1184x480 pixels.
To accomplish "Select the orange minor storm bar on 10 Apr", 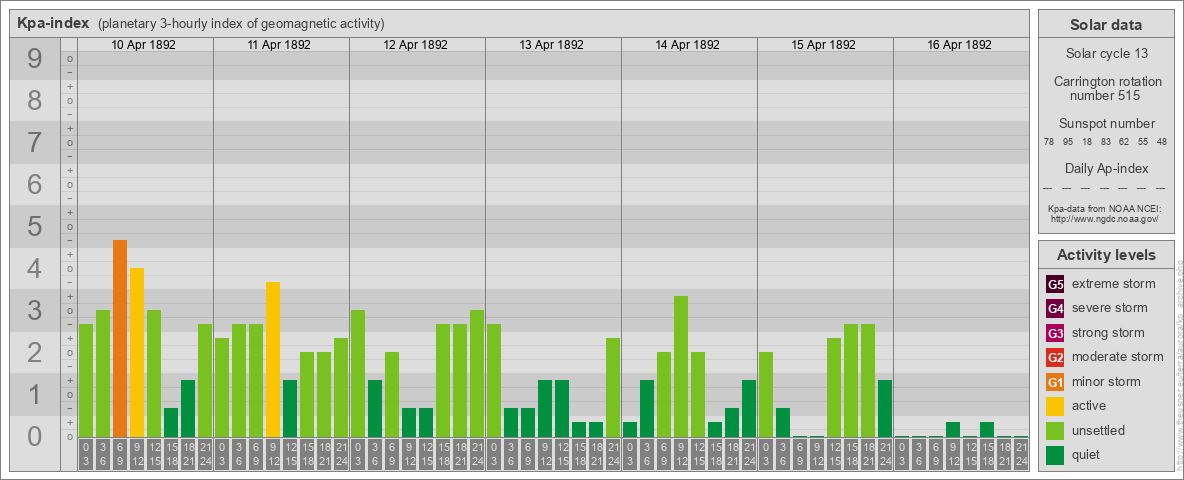I will [x=120, y=338].
